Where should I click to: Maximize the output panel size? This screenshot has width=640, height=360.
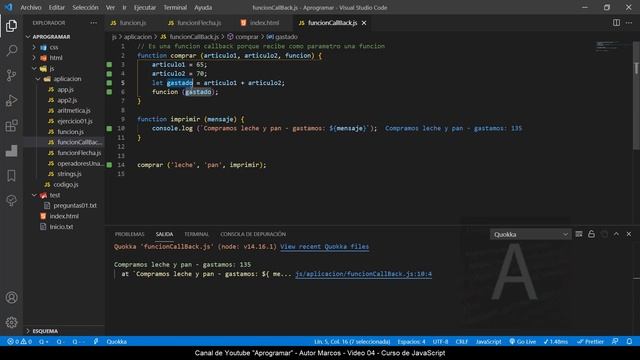(x=616, y=234)
